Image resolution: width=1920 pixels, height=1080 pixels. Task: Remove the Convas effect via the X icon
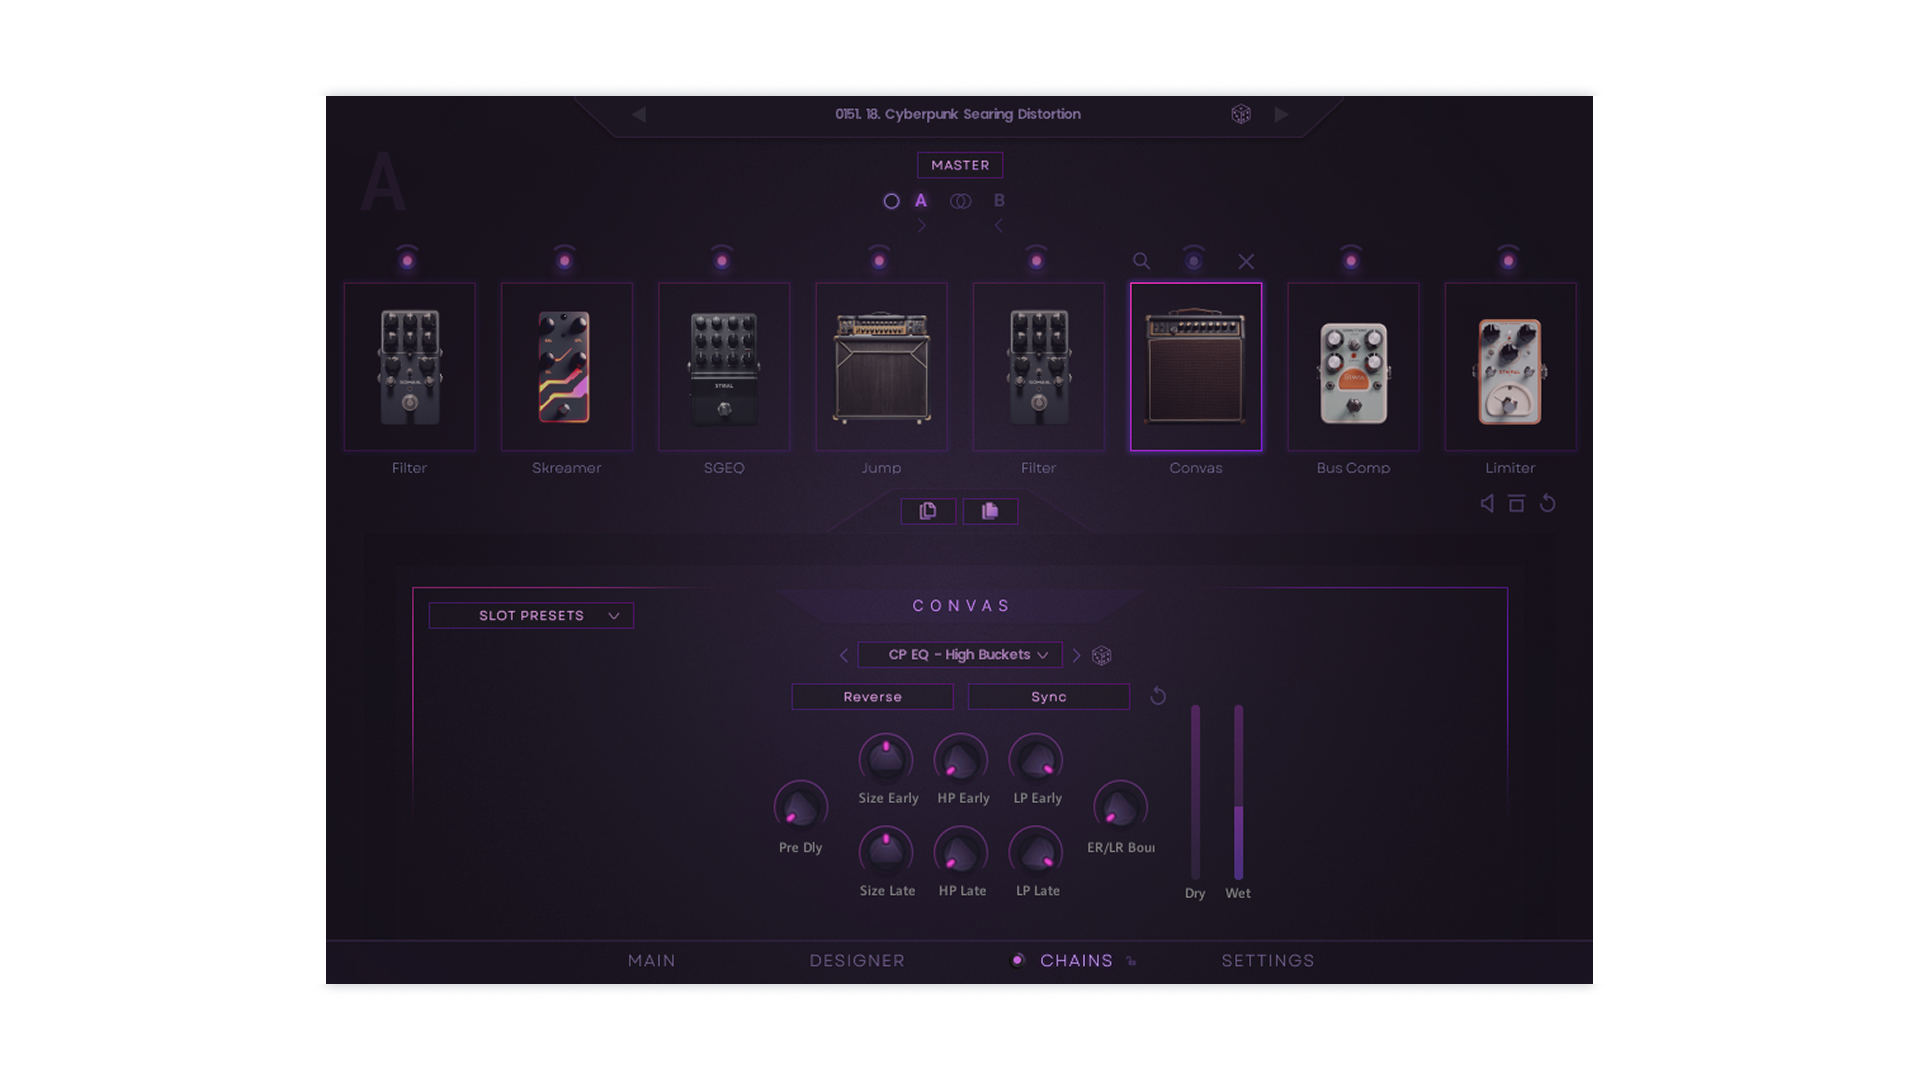click(1246, 261)
